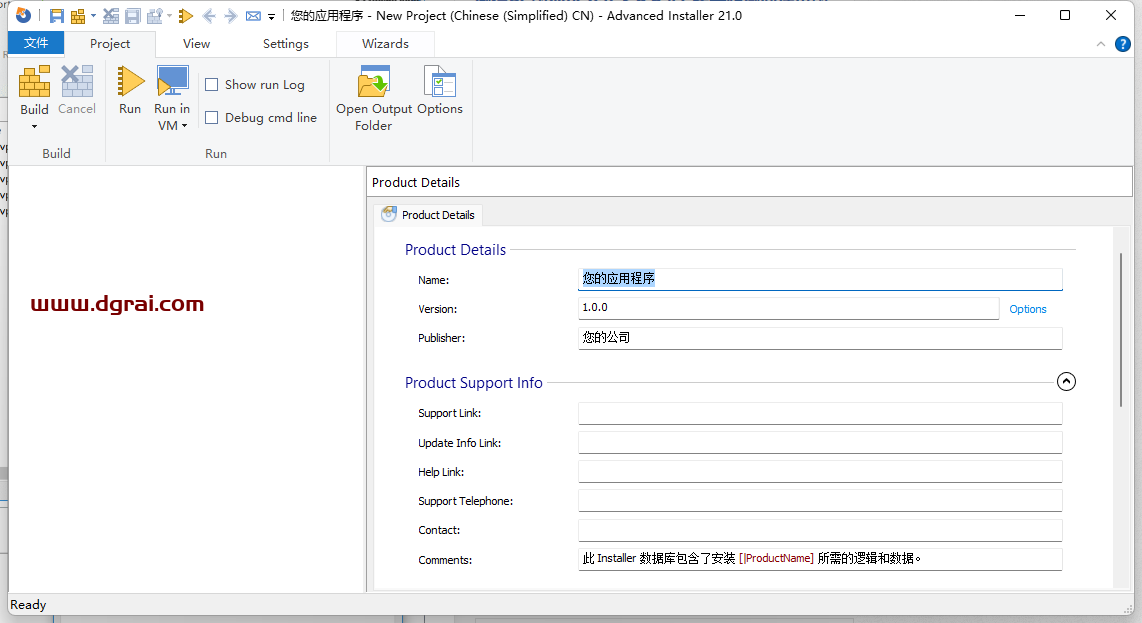Click the Forward navigation arrow
Image resolution: width=1142 pixels, height=623 pixels.
click(231, 16)
